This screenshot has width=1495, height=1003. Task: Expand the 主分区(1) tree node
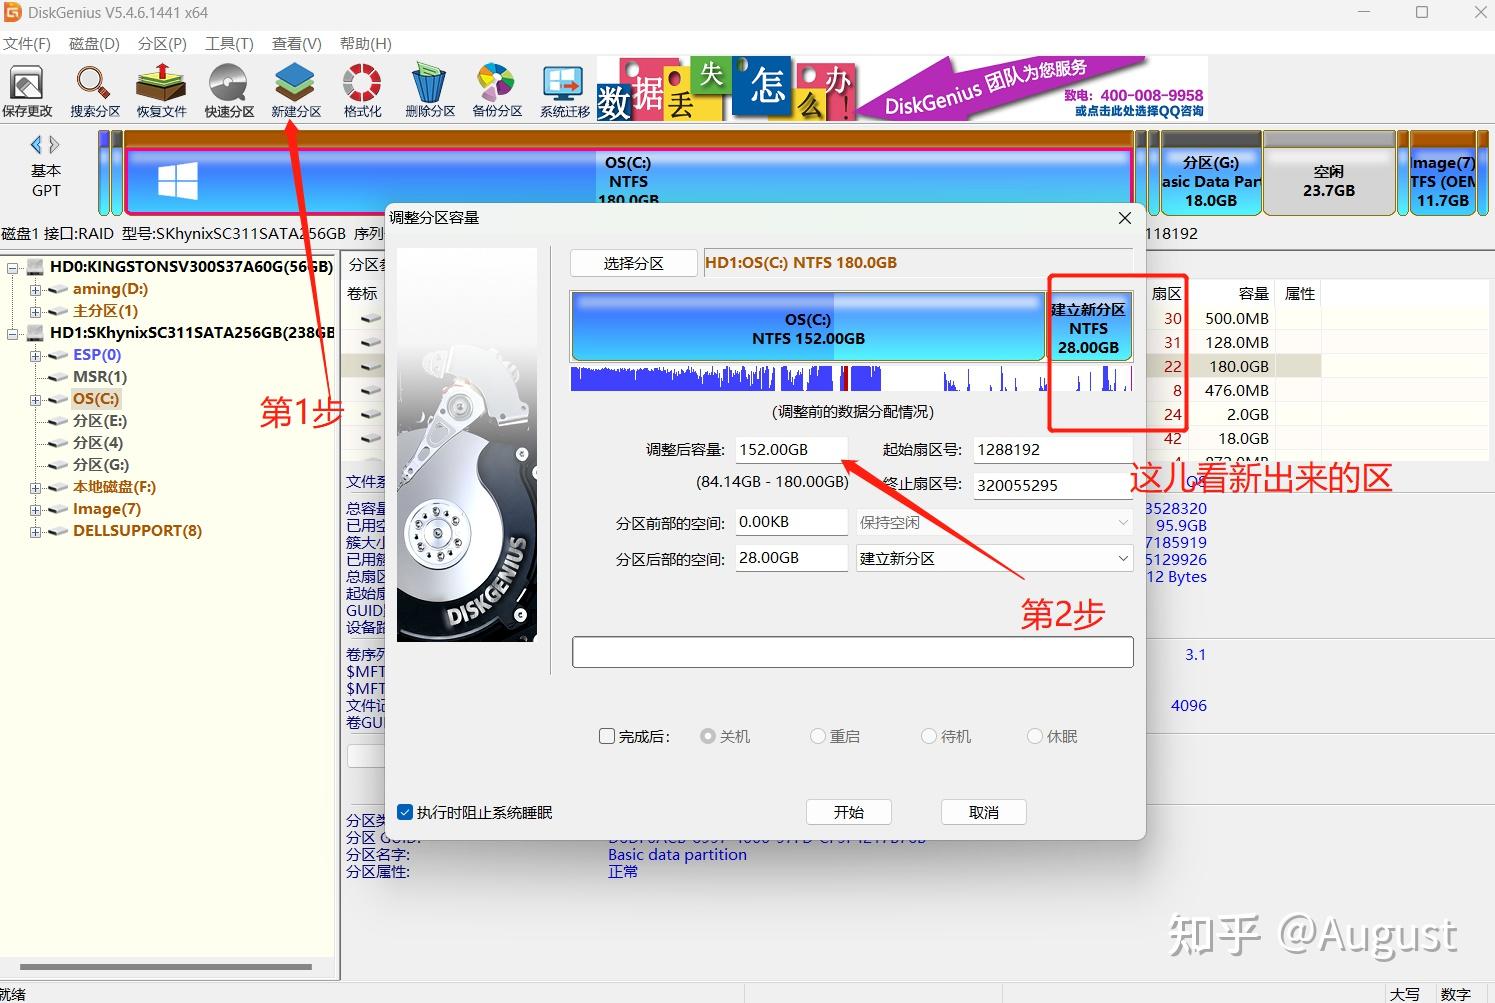tap(36, 311)
